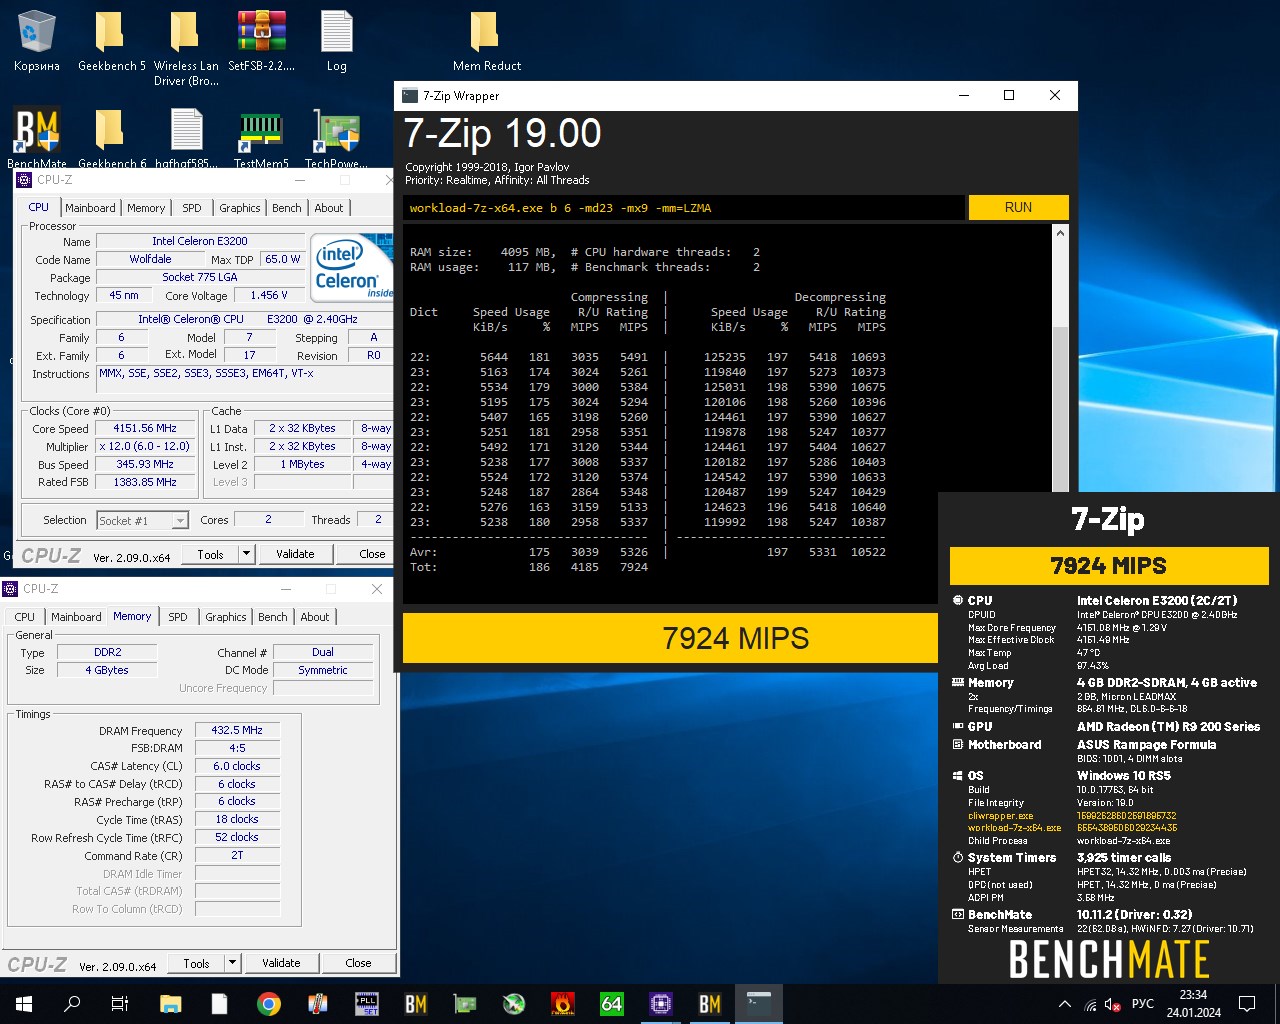Click the Intel Celeron E3200 name field
Screen dimensions: 1280x1024
pyautogui.click(x=200, y=241)
